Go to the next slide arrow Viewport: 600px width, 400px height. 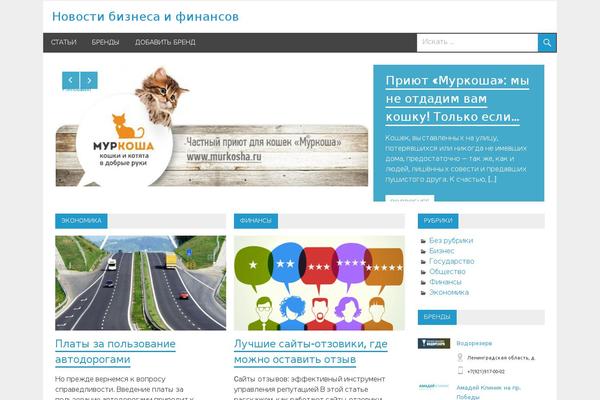pos(89,80)
